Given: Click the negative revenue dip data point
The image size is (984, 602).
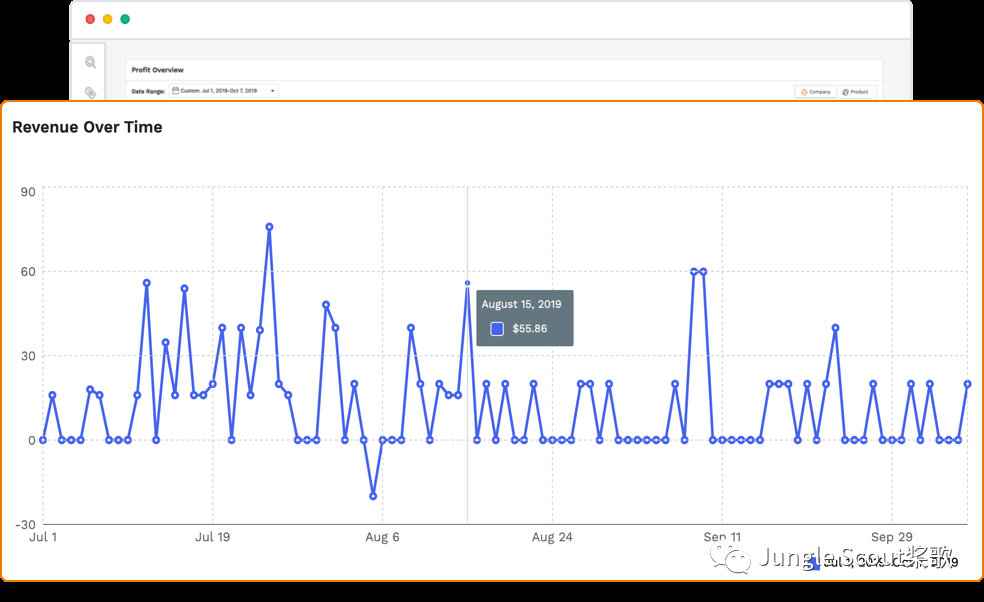Looking at the screenshot, I should [373, 496].
